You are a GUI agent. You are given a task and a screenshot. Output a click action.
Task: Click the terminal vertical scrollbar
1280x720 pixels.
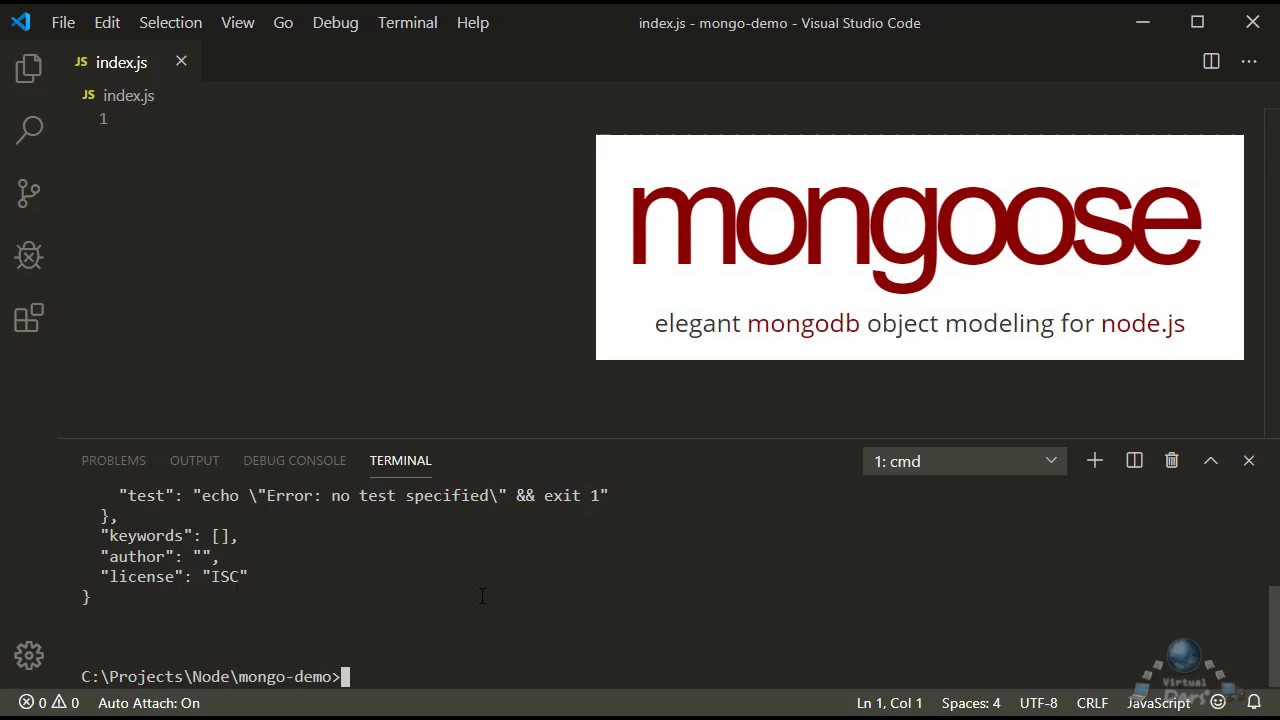click(x=1273, y=635)
